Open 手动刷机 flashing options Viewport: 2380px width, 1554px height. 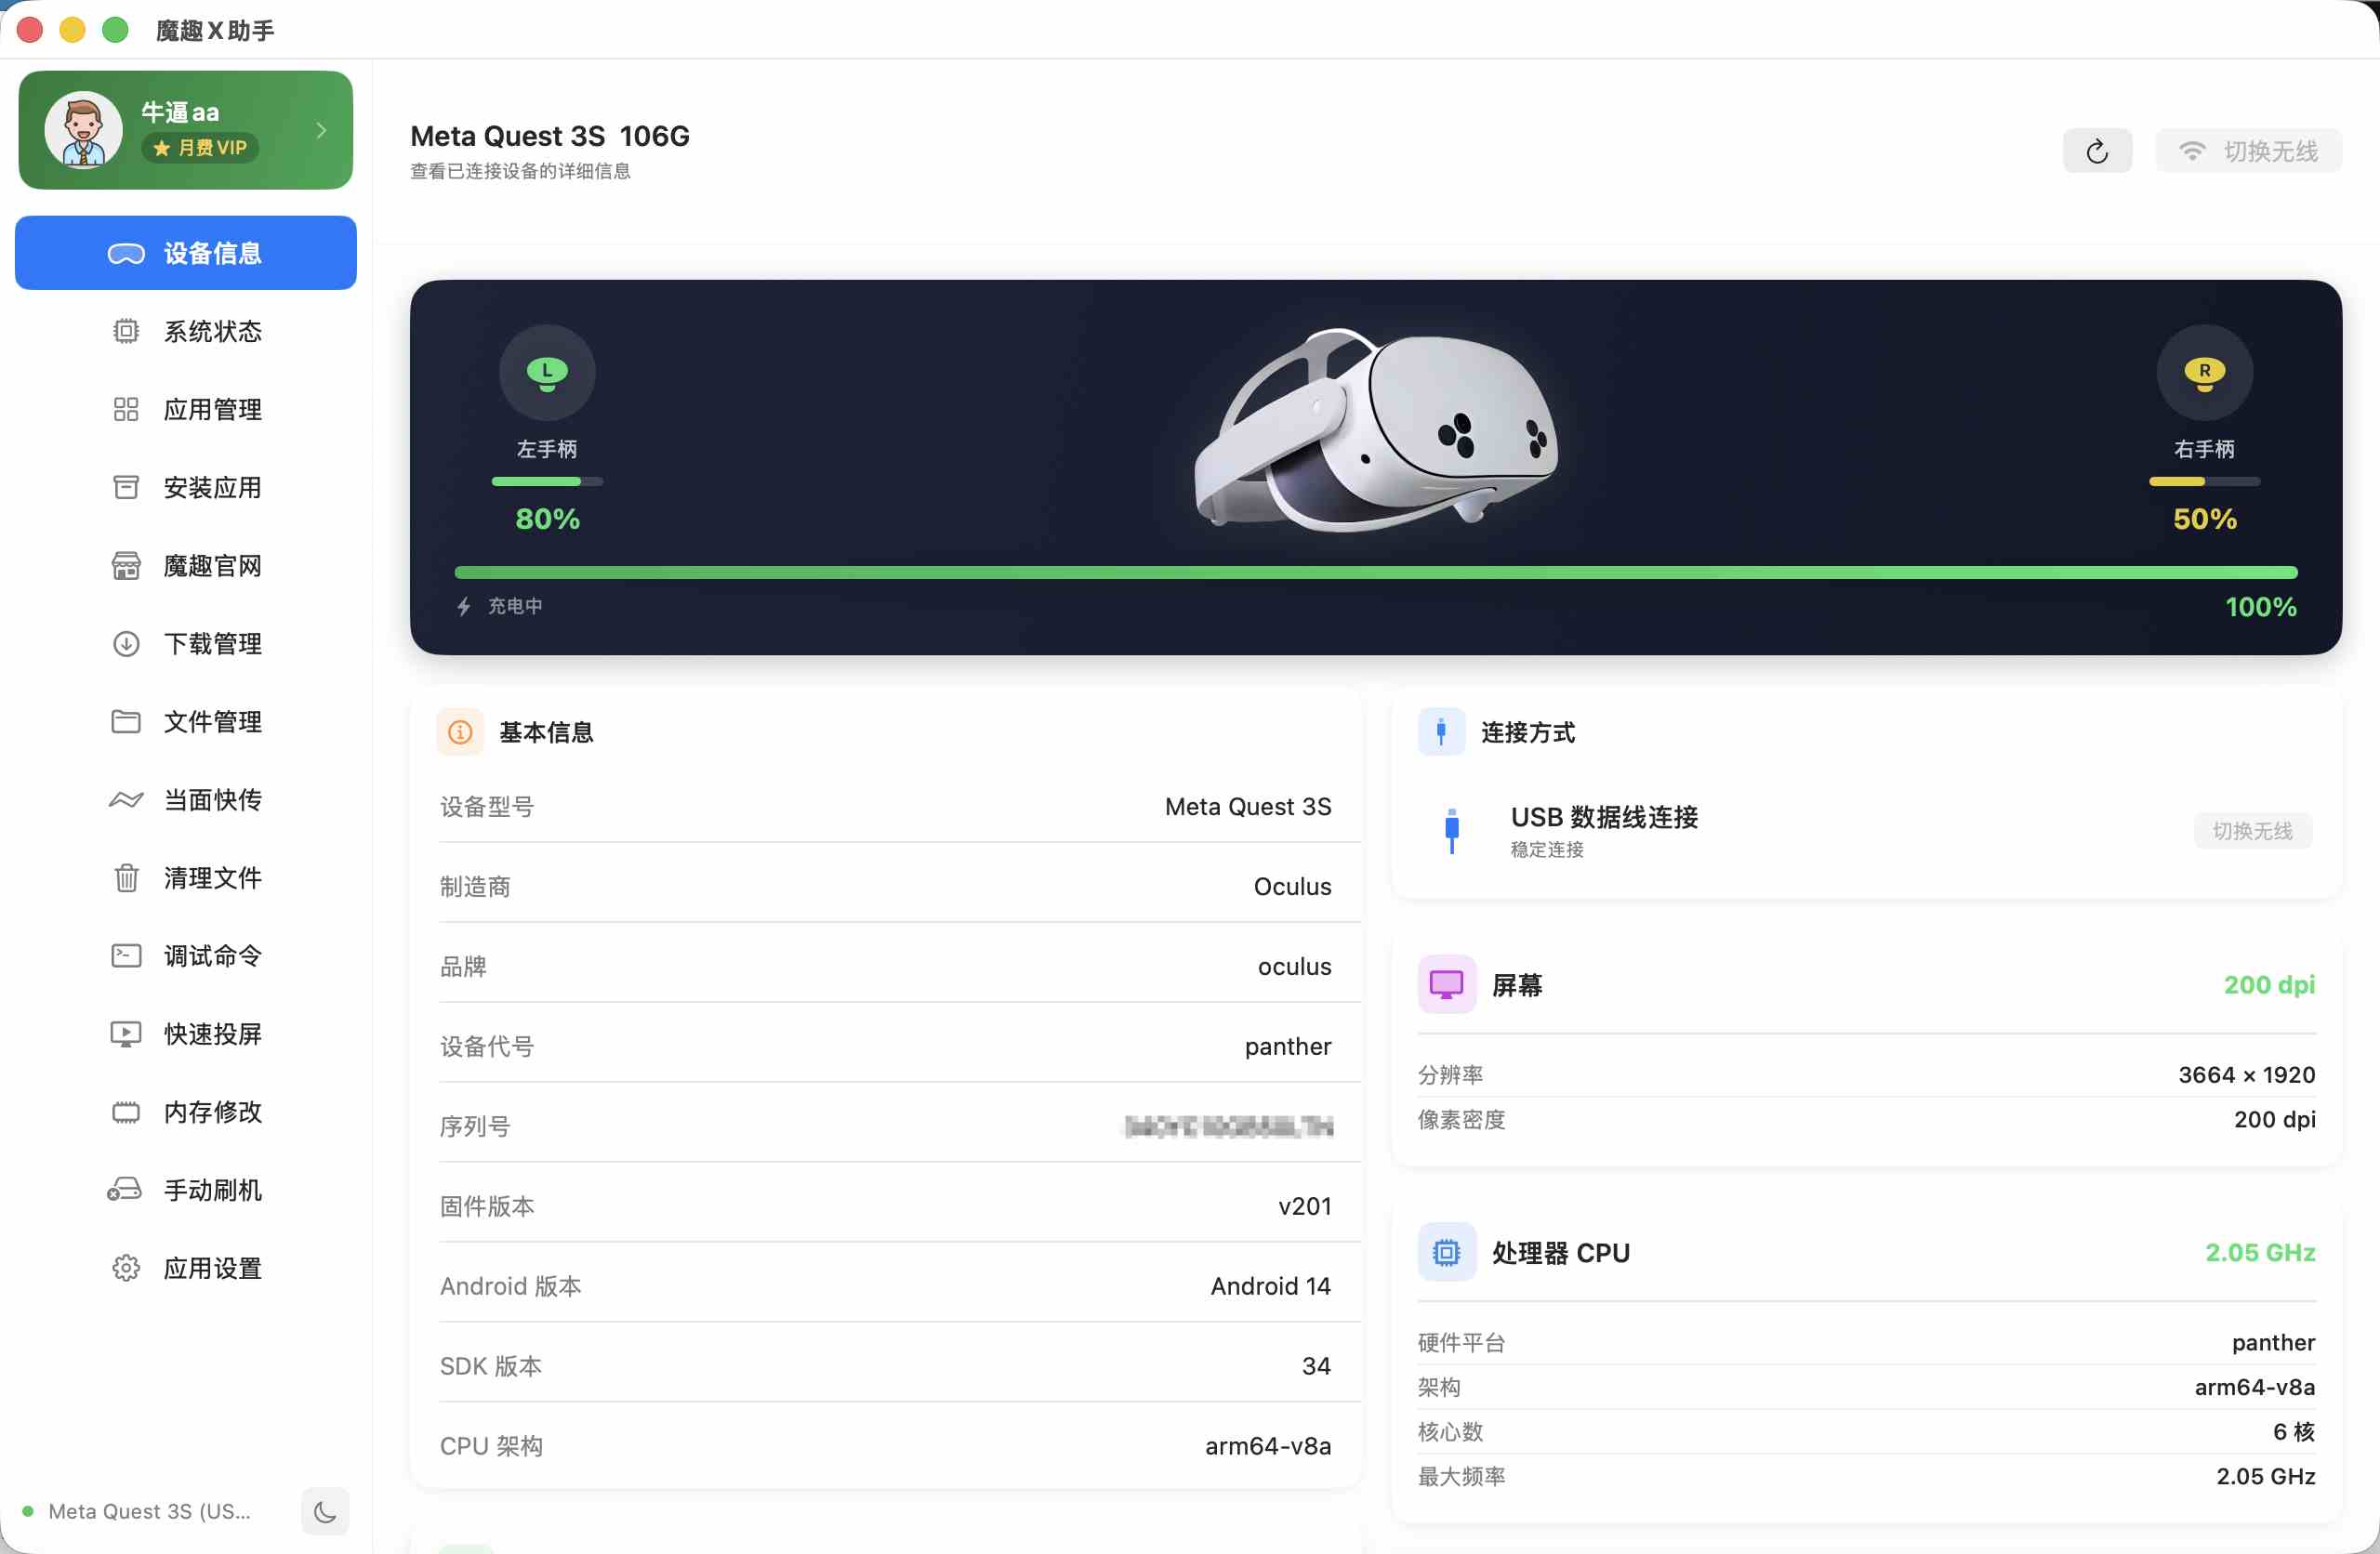coord(185,1190)
